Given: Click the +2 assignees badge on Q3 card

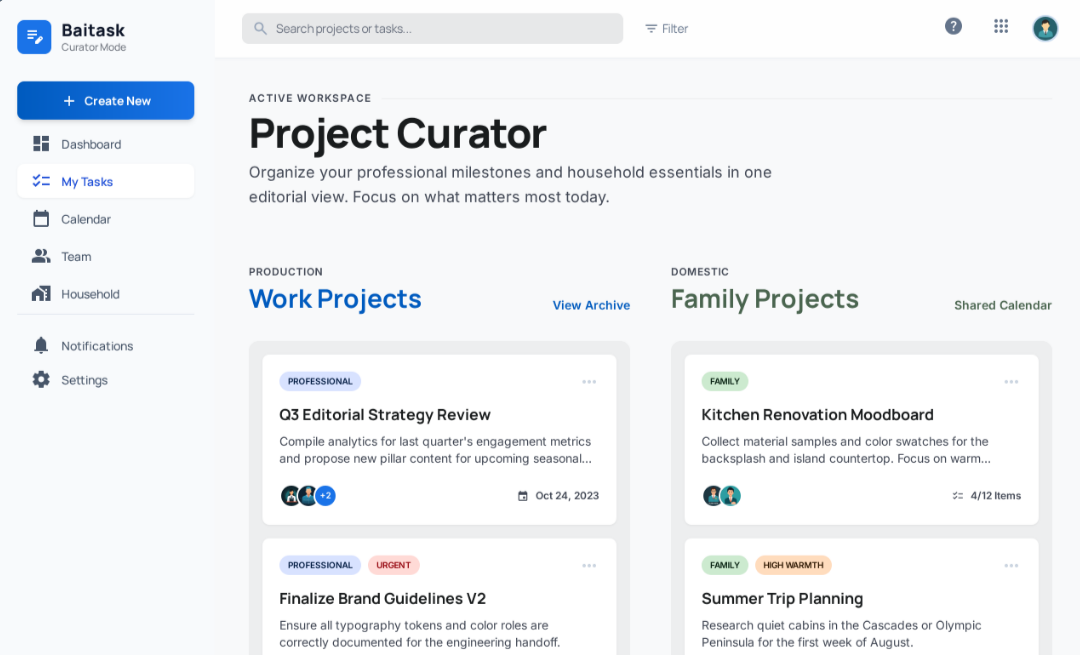Looking at the screenshot, I should click(x=325, y=496).
